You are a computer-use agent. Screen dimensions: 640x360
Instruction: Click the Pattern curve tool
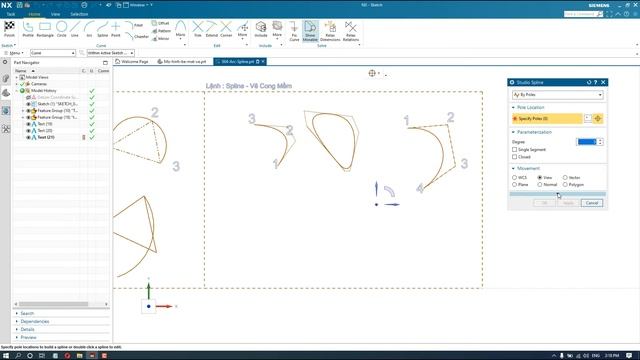(162, 31)
